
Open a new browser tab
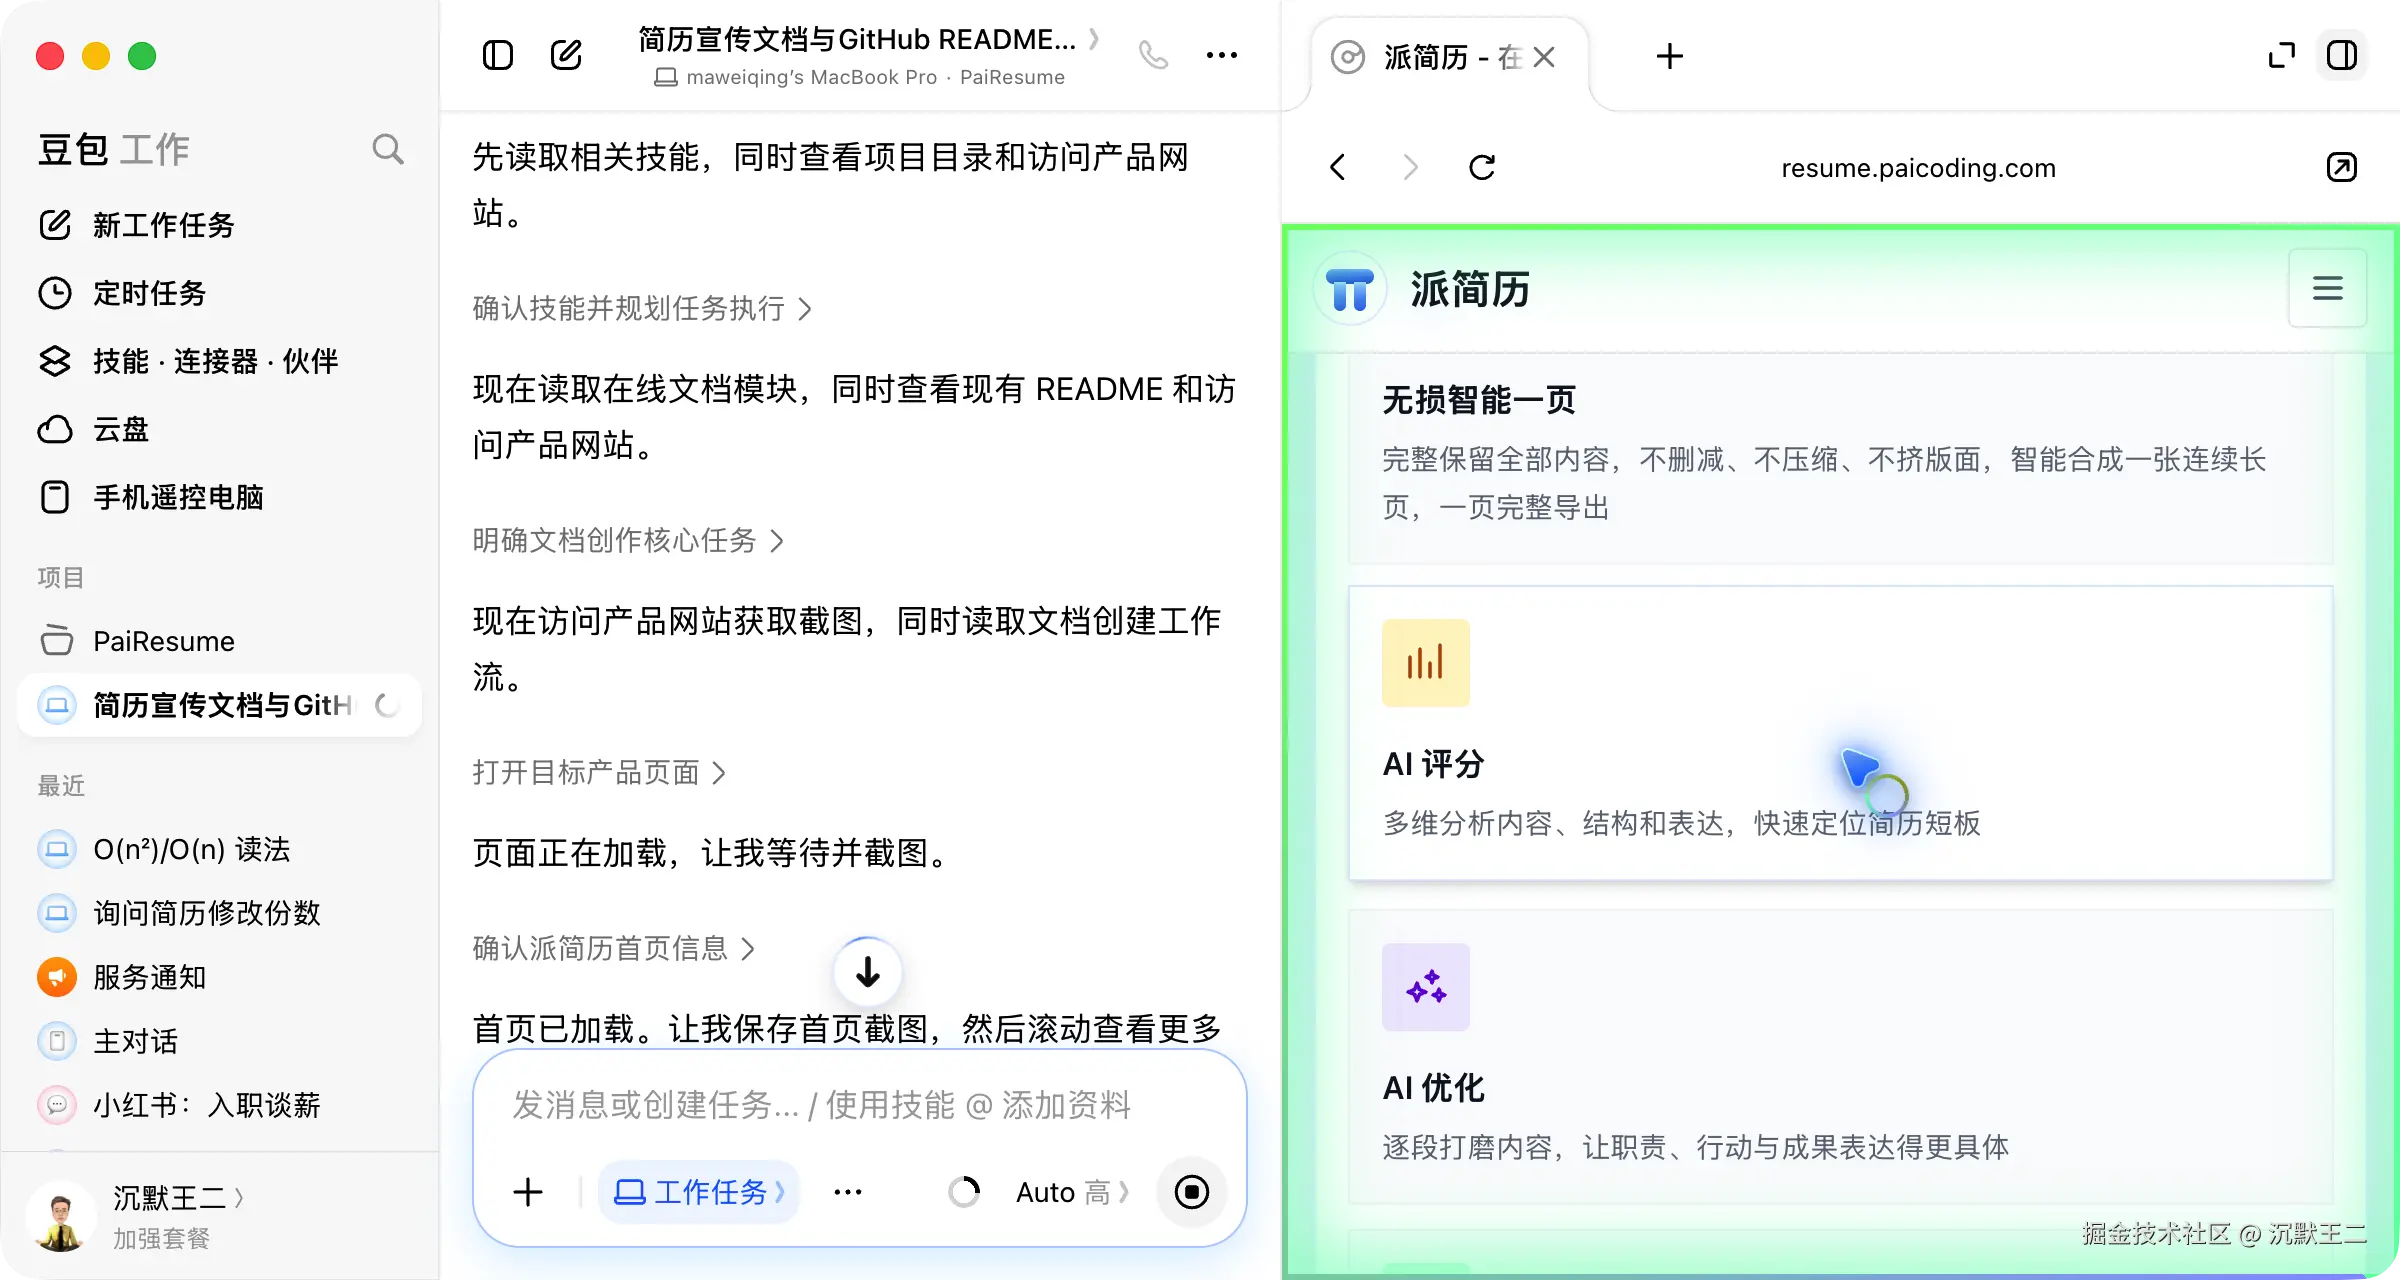(x=1670, y=57)
